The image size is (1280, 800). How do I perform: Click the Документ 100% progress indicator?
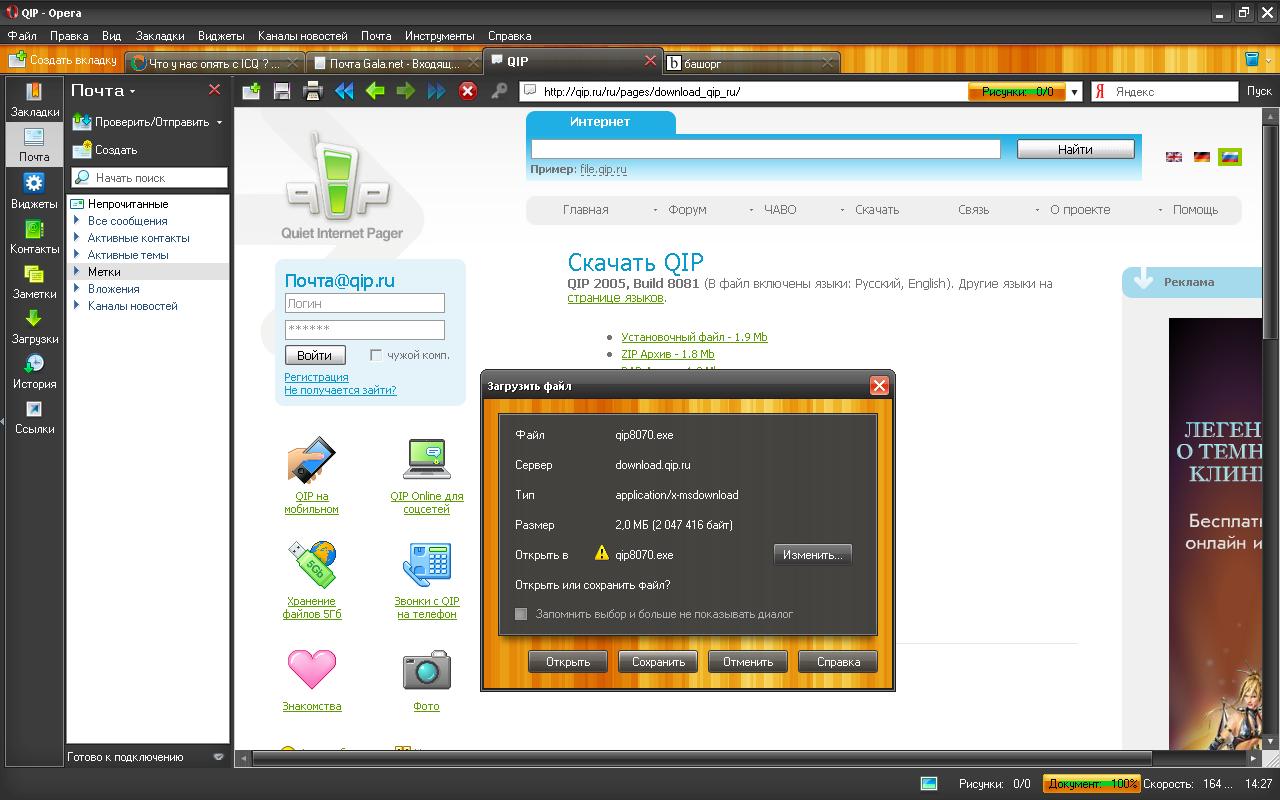[x=1091, y=784]
